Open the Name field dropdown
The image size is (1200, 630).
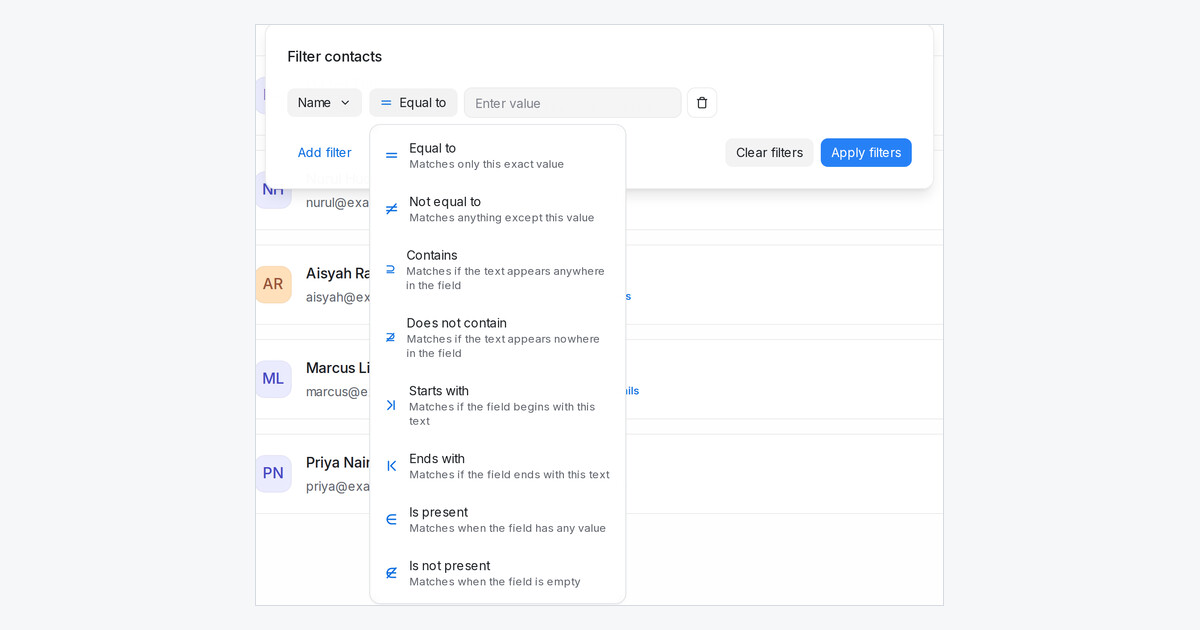(x=325, y=103)
